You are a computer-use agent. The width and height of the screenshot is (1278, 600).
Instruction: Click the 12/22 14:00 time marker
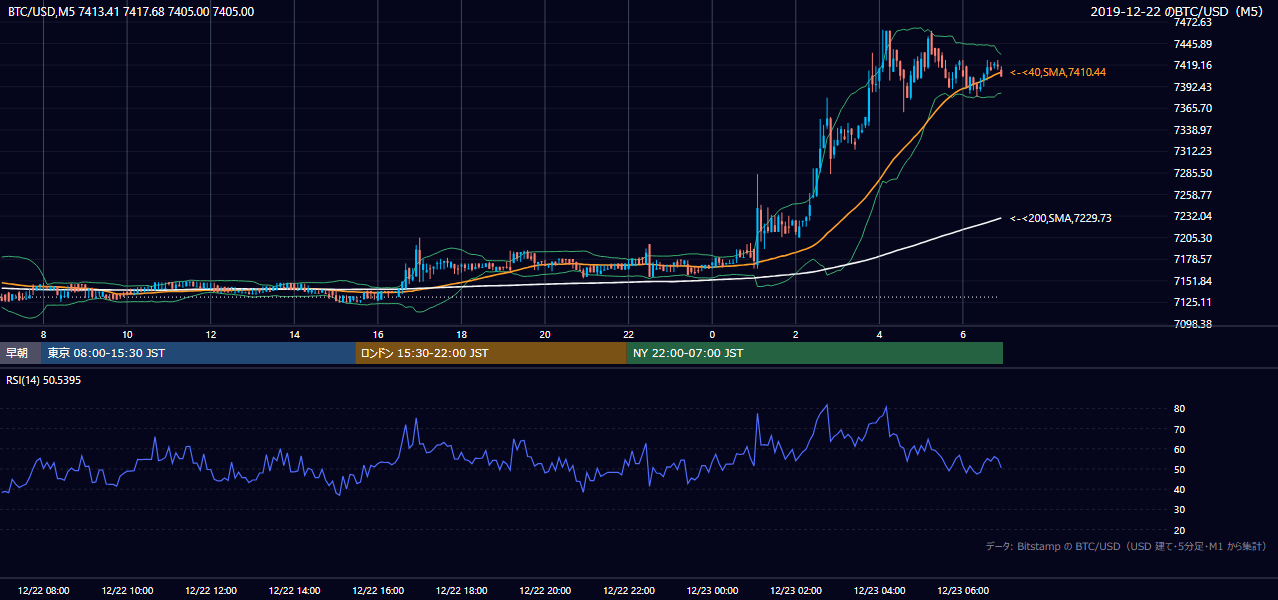point(294,591)
